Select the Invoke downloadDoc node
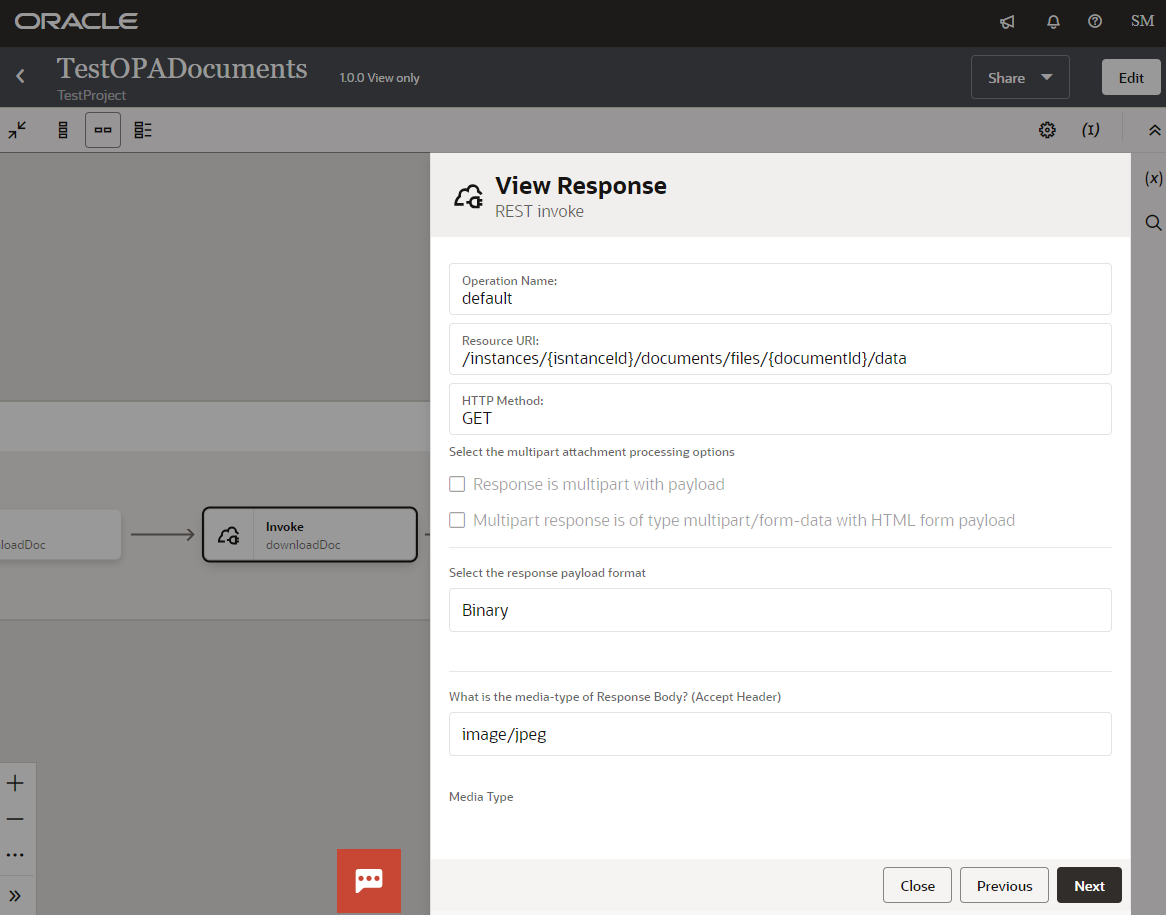This screenshot has height=915, width=1166. point(310,534)
